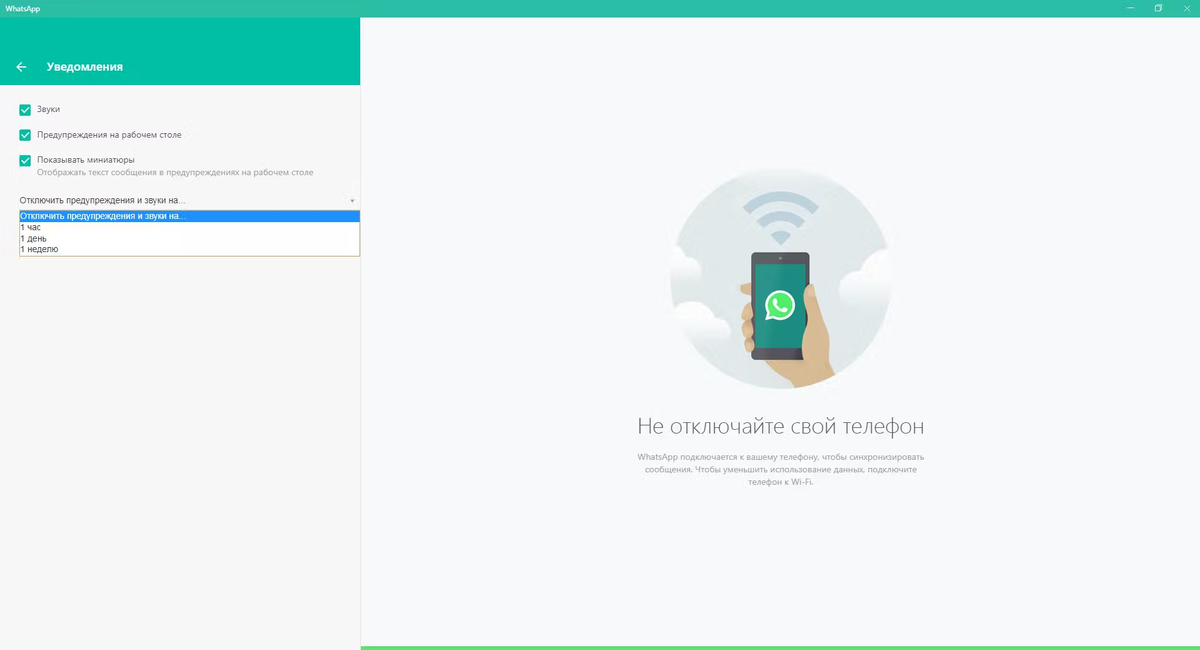Click the Уведомления panel title
The image size is (1200, 650).
pos(84,67)
